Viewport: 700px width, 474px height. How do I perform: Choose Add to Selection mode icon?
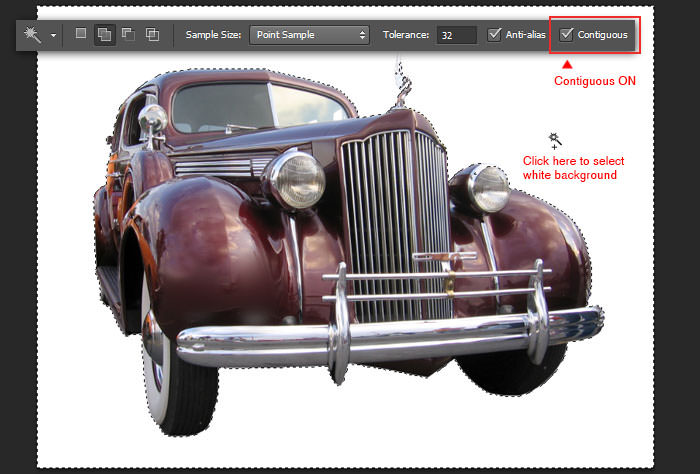105,34
